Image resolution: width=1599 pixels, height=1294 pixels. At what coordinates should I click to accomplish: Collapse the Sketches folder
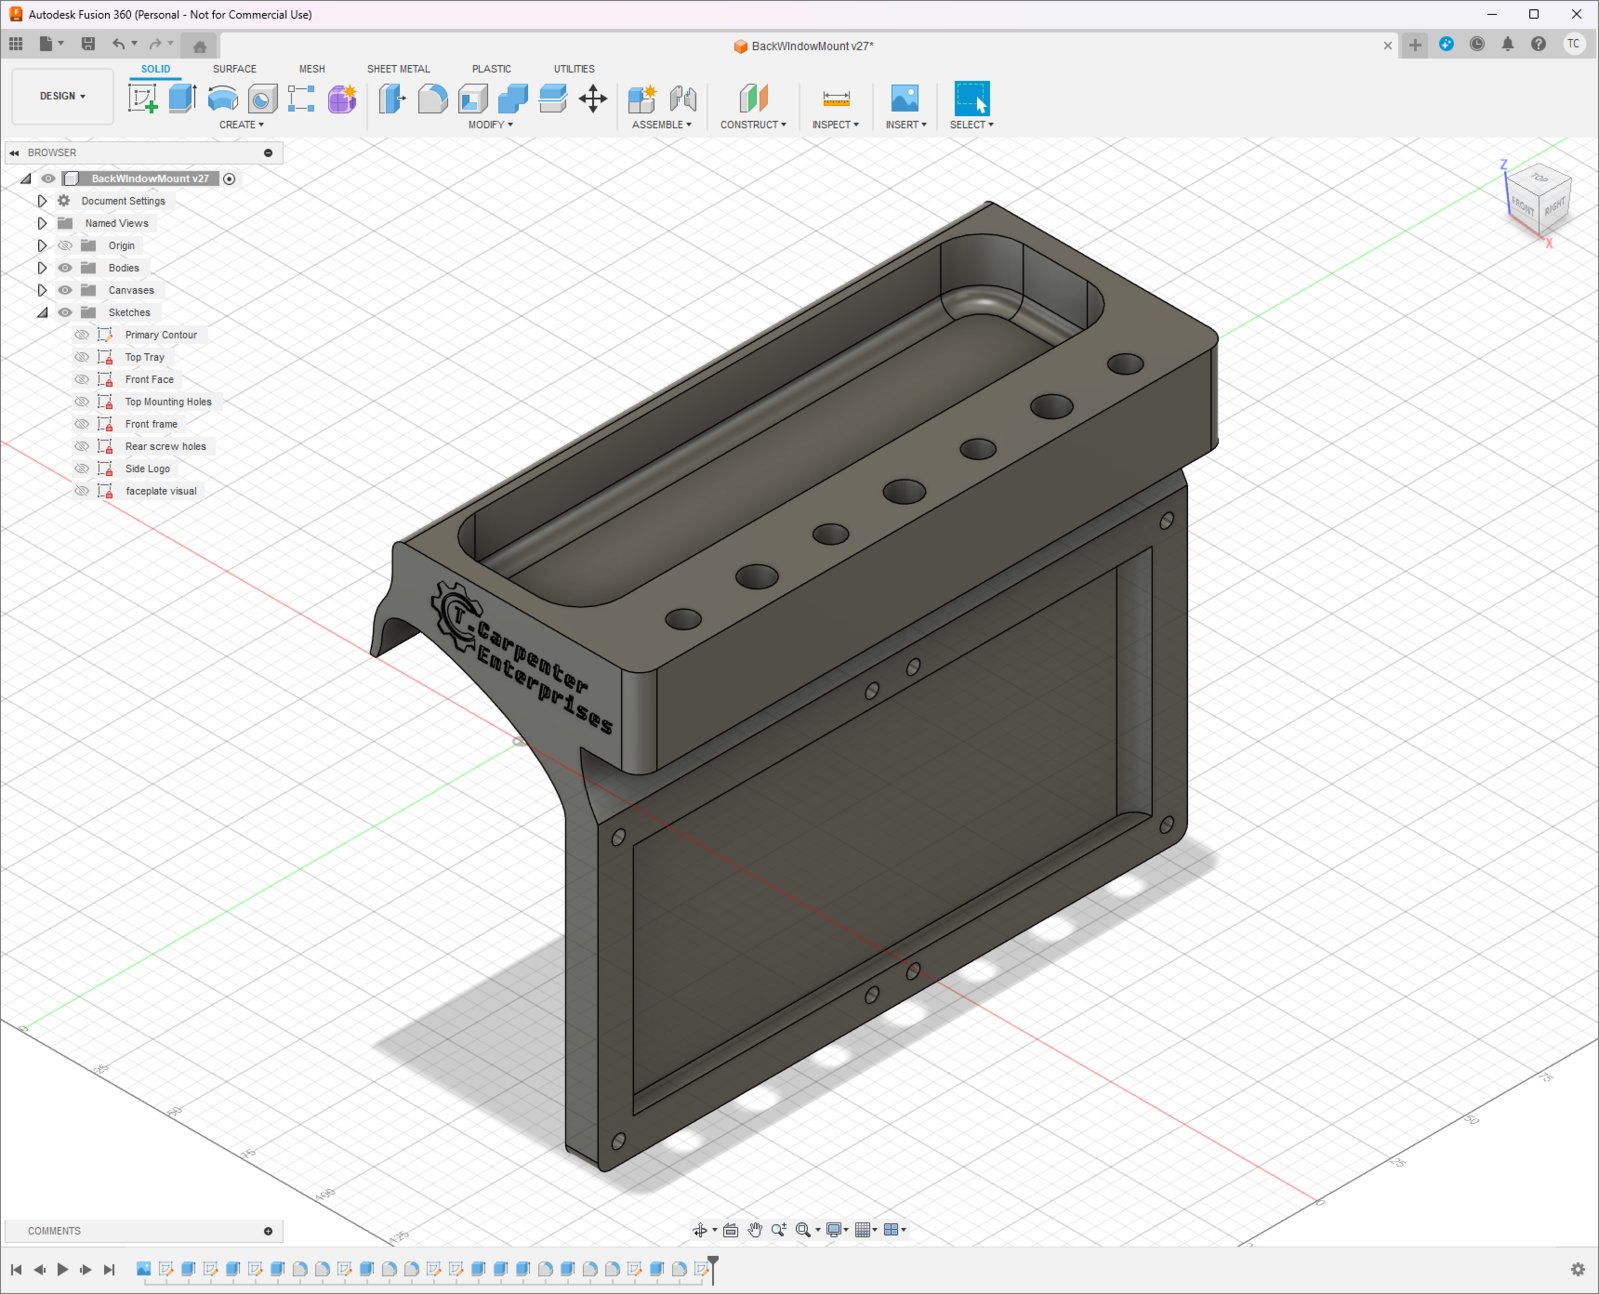point(42,313)
